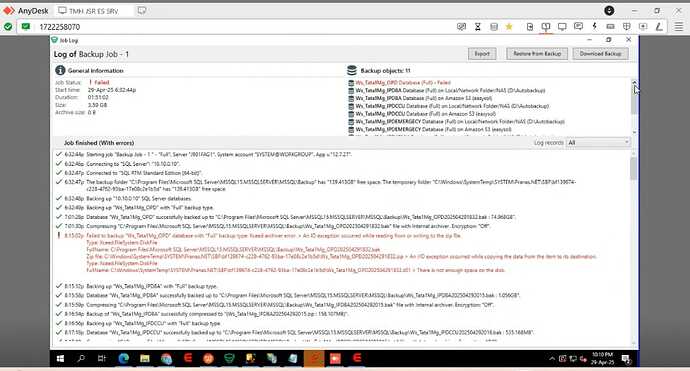Click the Export button
This screenshot has height=371, width=690.
pos(482,54)
